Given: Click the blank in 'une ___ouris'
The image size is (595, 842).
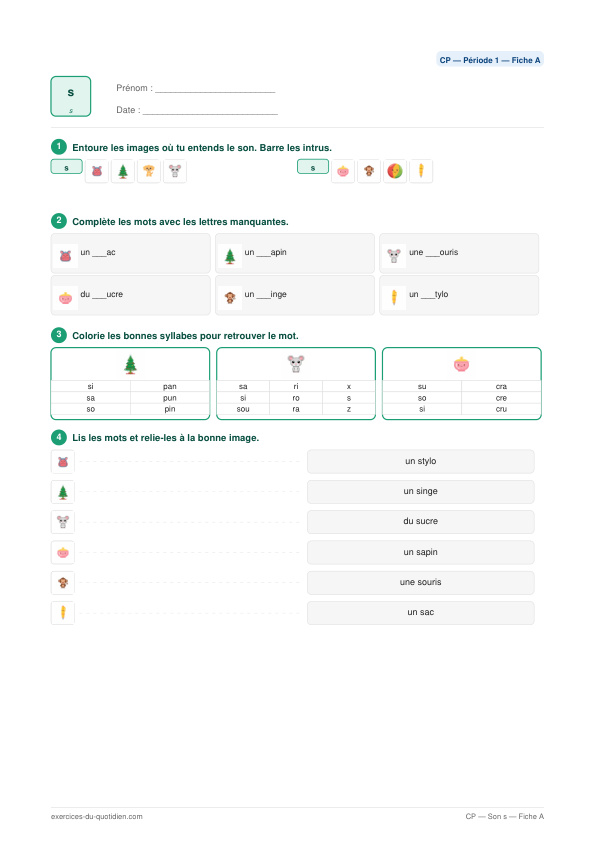Looking at the screenshot, I should [x=432, y=253].
